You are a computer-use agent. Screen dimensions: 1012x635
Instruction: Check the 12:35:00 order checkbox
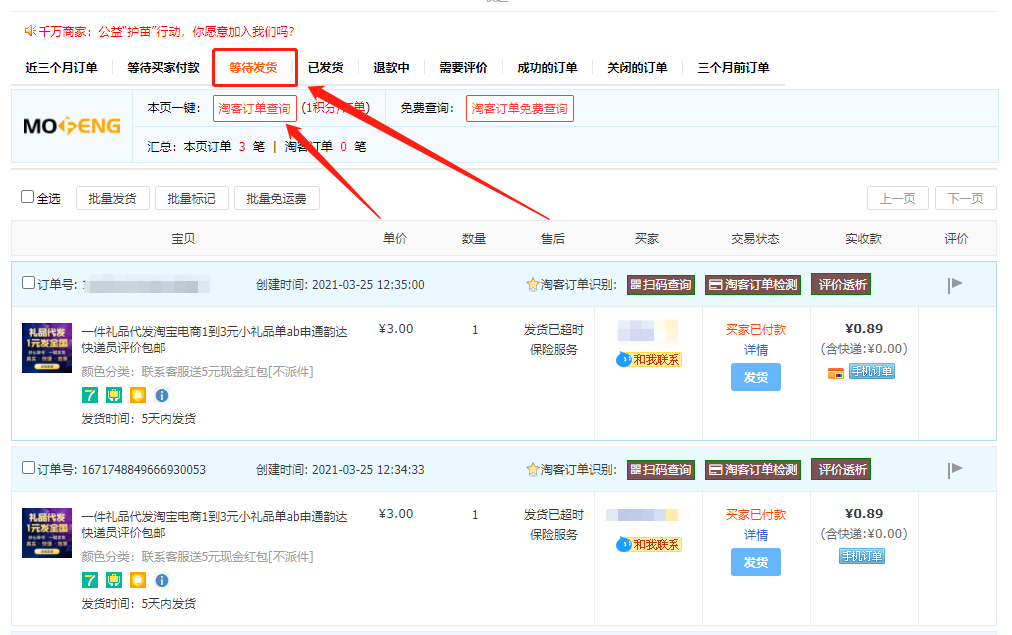[x=28, y=283]
